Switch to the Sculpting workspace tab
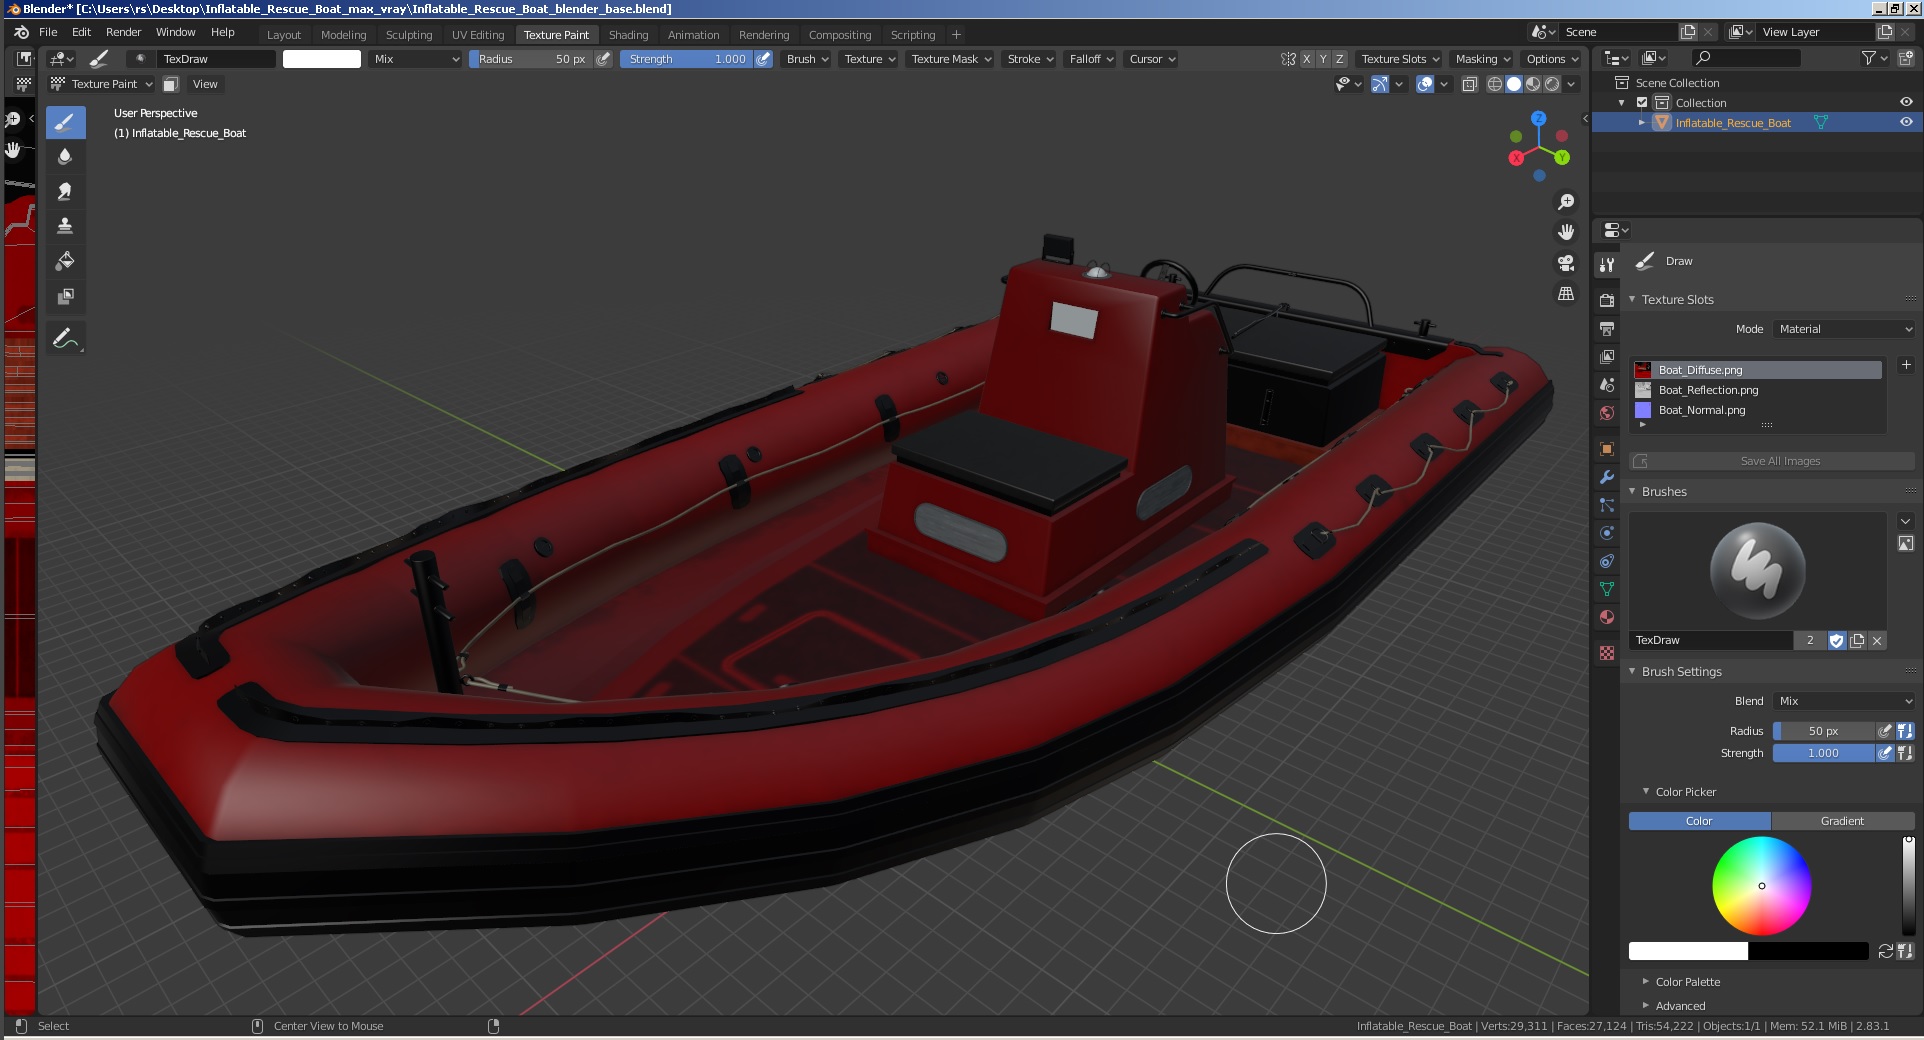1924x1040 pixels. 409,35
